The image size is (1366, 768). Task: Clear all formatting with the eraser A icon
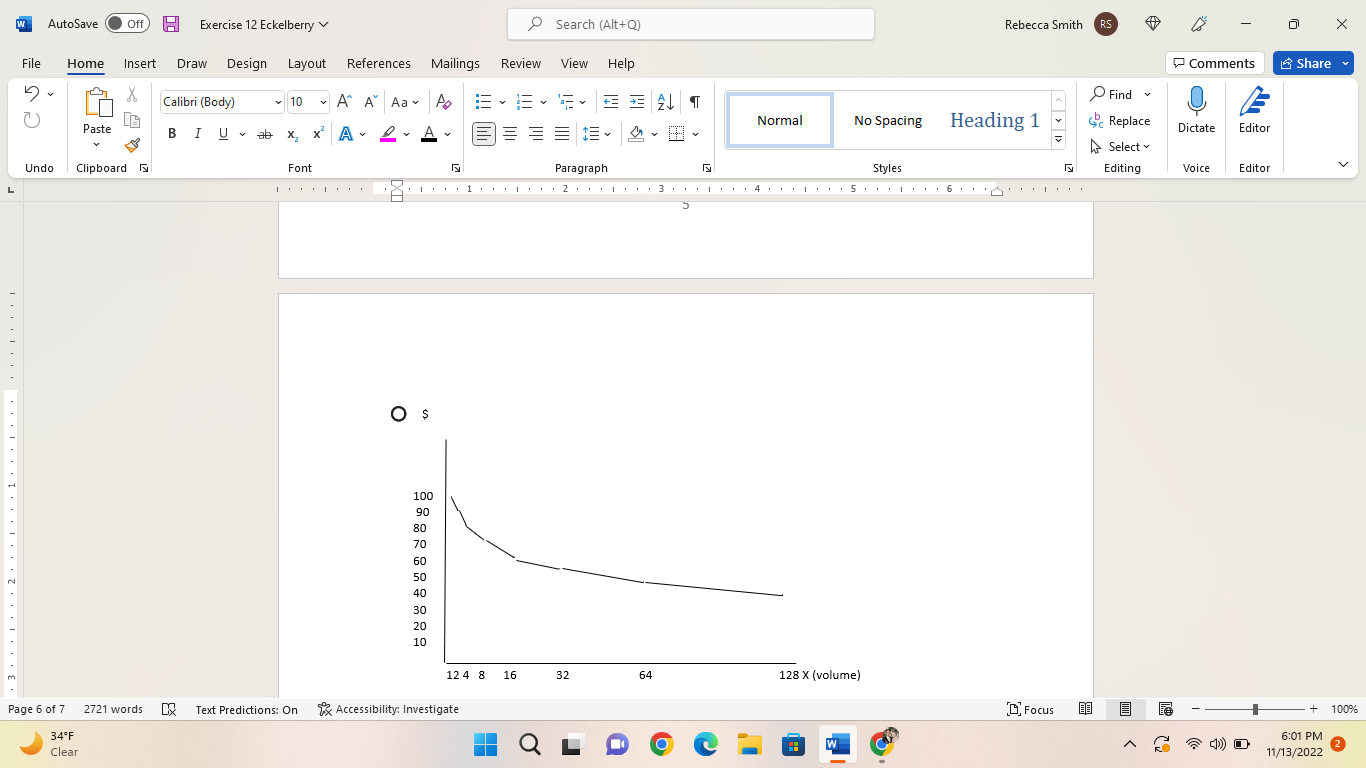tap(444, 102)
